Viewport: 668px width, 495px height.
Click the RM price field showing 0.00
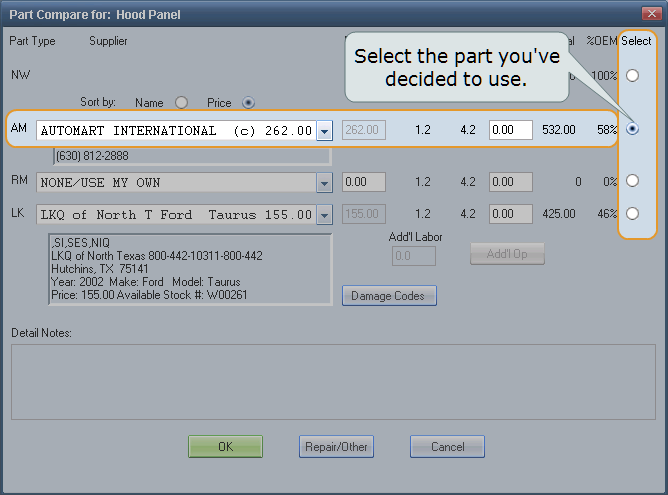coord(364,183)
